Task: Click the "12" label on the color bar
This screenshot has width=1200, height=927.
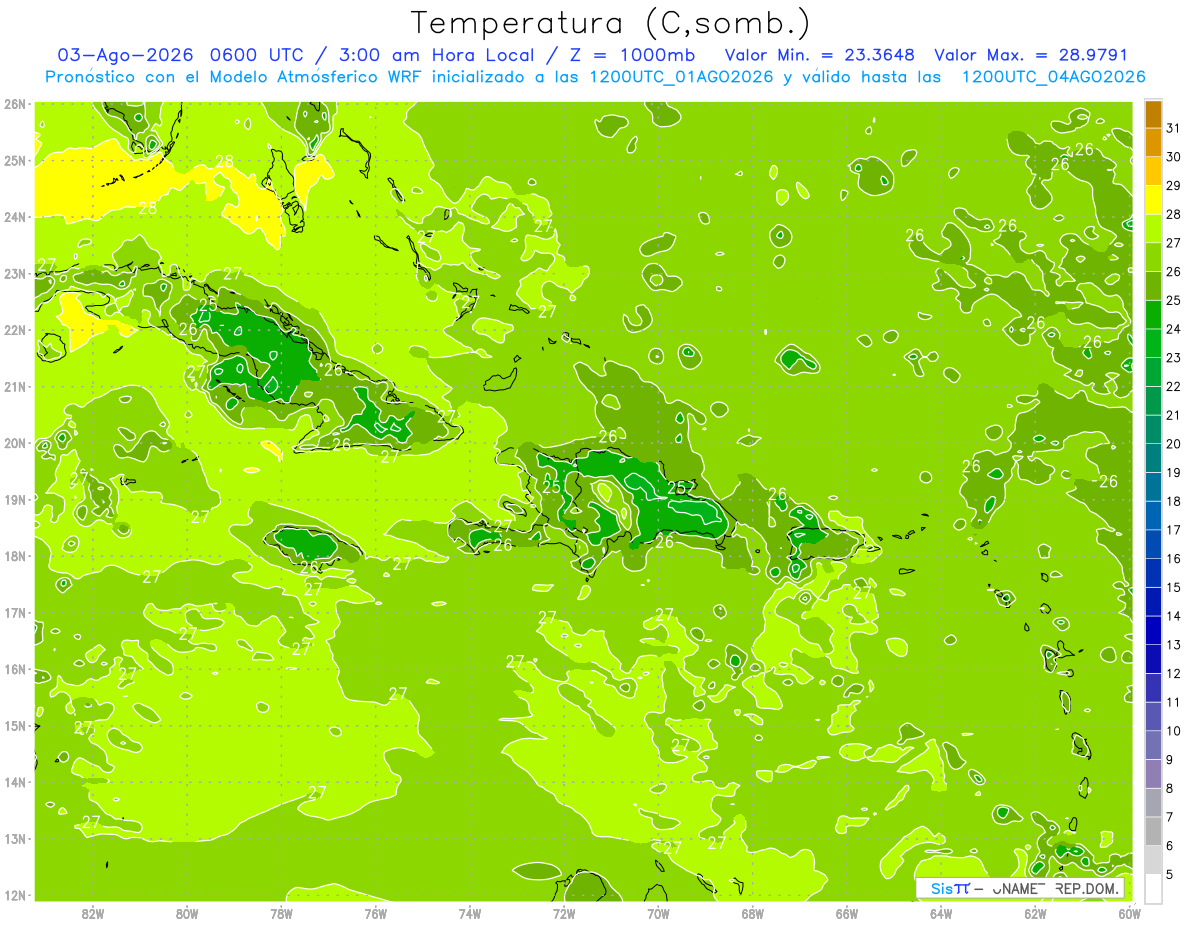Action: 1173,673
